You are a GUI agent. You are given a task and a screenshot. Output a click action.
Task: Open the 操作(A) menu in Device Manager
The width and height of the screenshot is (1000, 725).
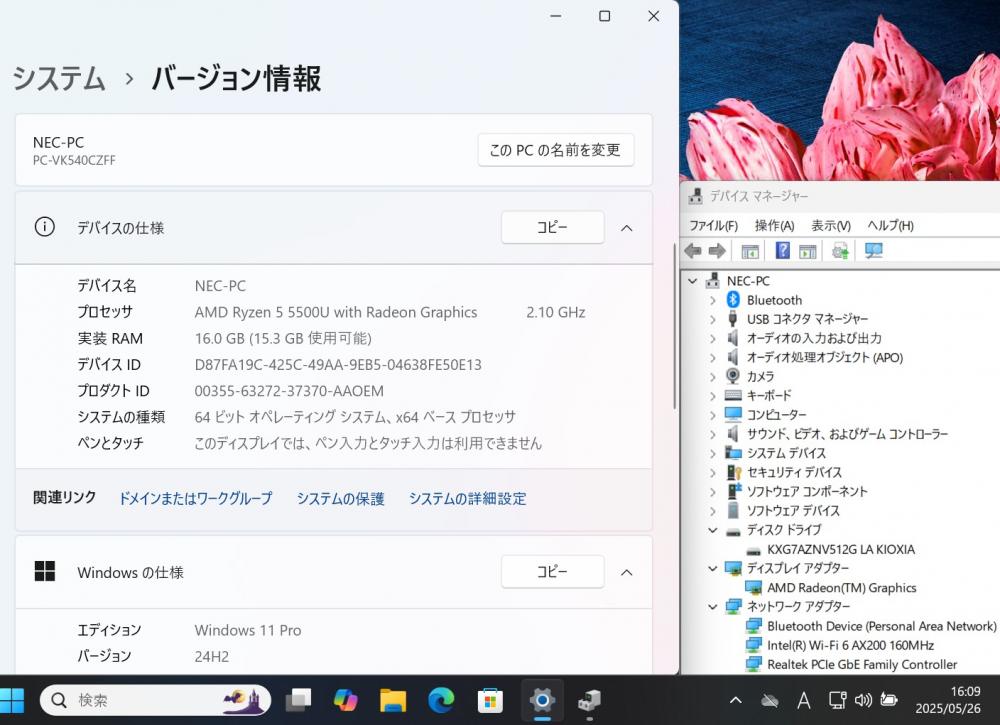pos(774,225)
